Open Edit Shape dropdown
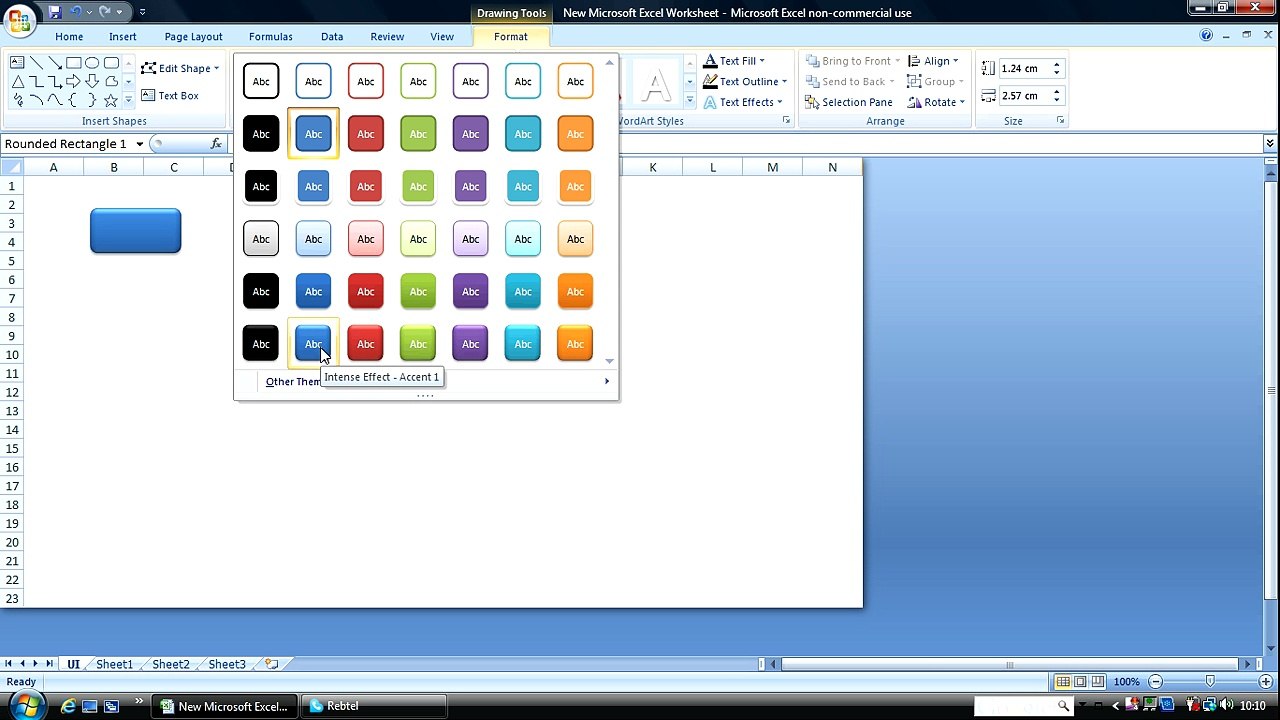This screenshot has width=1280, height=720. (x=180, y=68)
